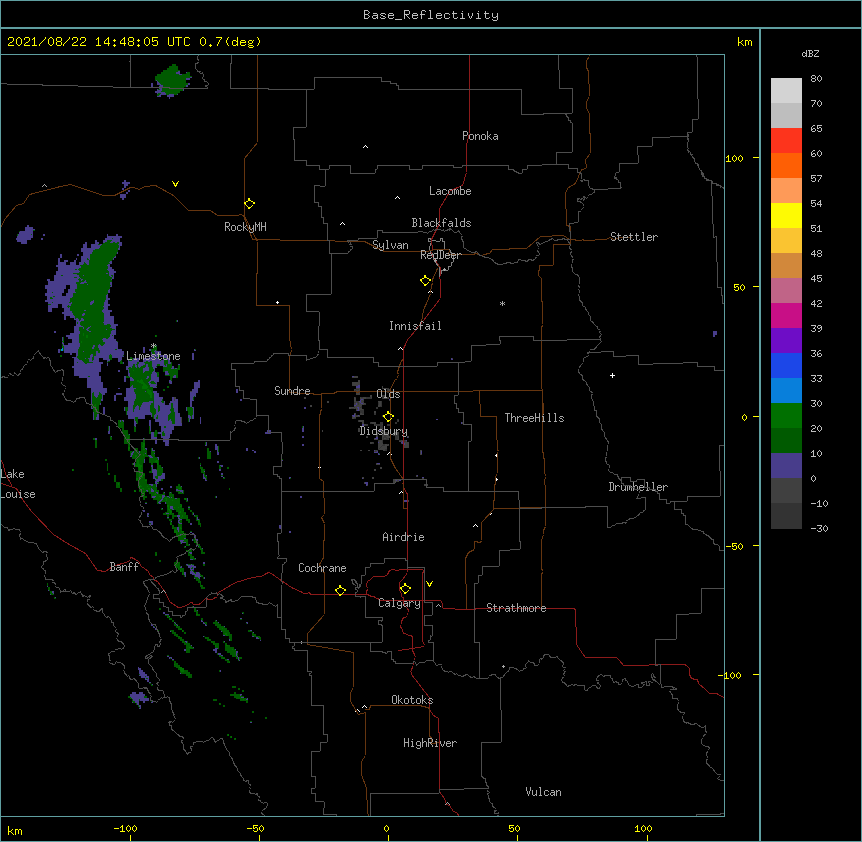This screenshot has height=842, width=862.
Task: Select the red swatch between 65 and 60
Action: (x=786, y=141)
